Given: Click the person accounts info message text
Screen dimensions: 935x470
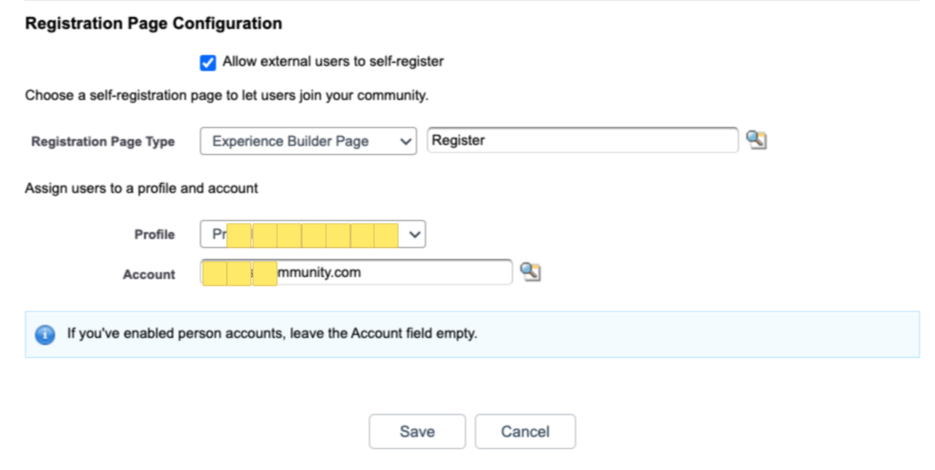Looking at the screenshot, I should [272, 334].
